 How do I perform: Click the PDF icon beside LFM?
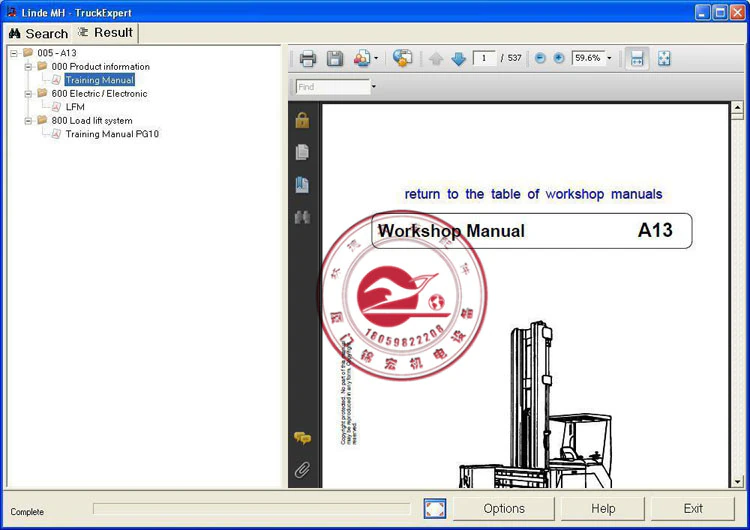(56, 107)
